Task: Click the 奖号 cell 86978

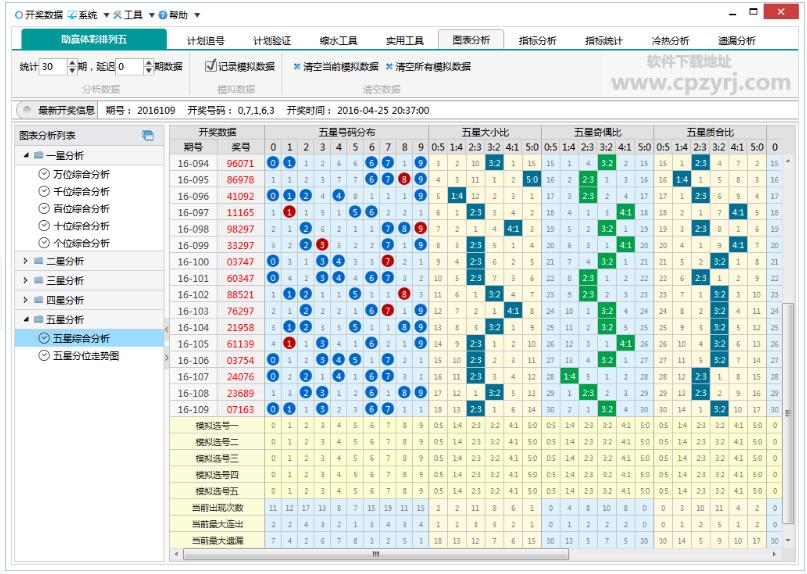Action: (x=240, y=180)
